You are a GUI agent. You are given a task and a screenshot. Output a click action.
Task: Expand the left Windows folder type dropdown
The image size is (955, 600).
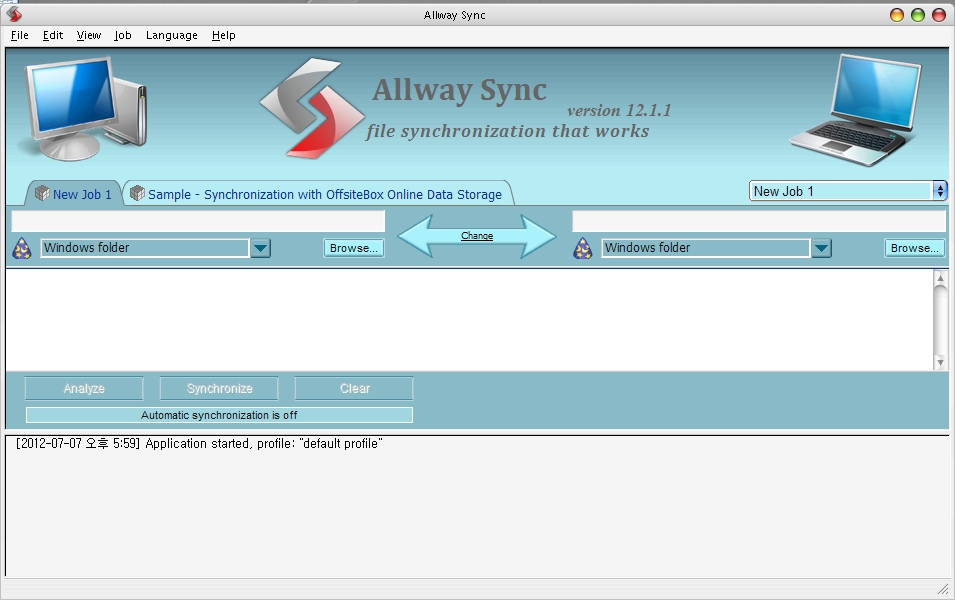click(x=261, y=248)
